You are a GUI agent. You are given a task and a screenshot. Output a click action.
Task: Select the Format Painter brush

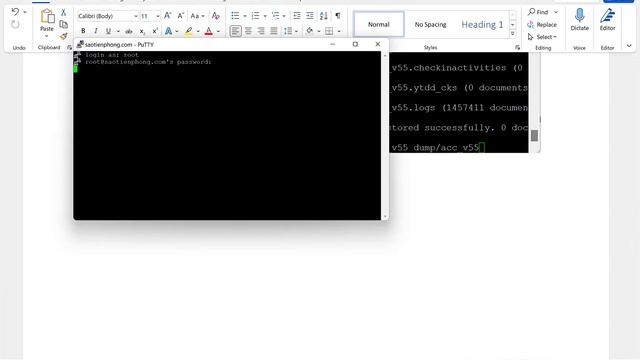click(63, 36)
